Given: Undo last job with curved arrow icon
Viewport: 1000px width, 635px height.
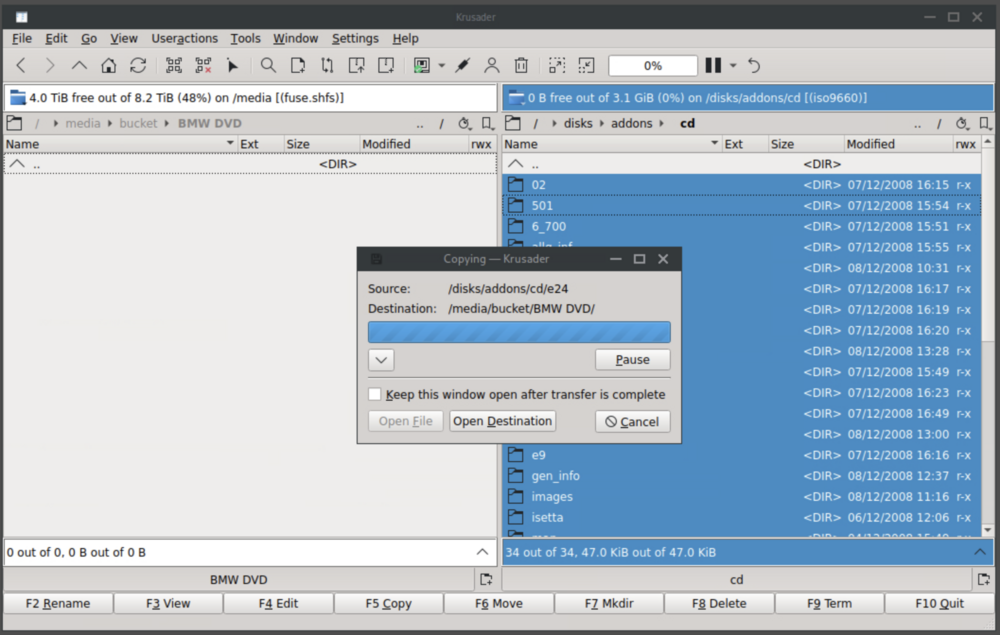Looking at the screenshot, I should coord(754,65).
